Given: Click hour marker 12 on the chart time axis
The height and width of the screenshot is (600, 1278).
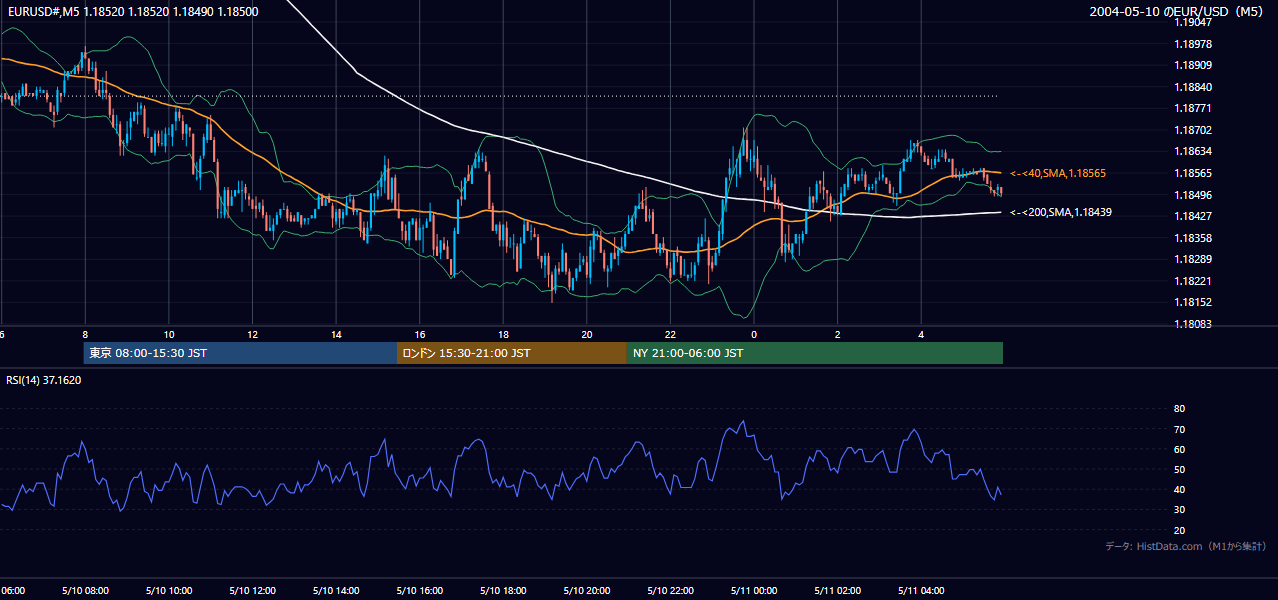Looking at the screenshot, I should coord(253,334).
